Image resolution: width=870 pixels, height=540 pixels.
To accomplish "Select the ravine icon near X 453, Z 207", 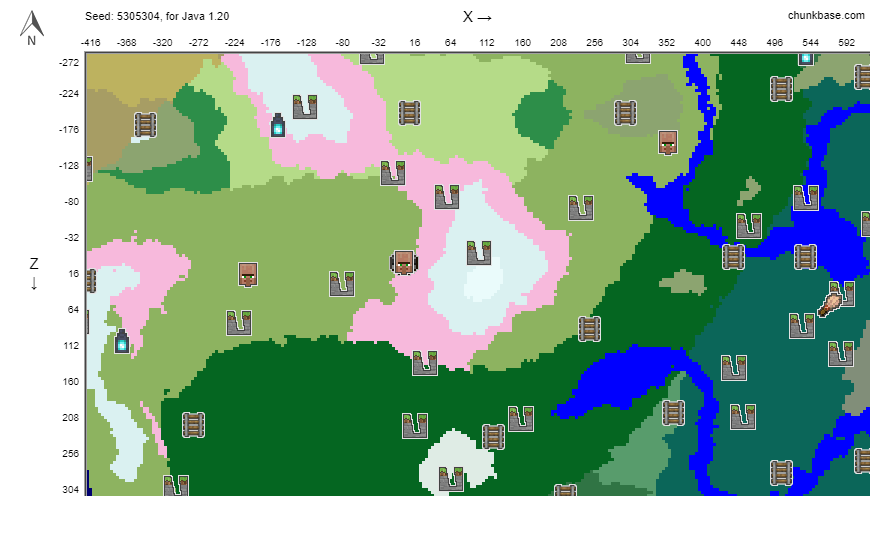I will (743, 417).
